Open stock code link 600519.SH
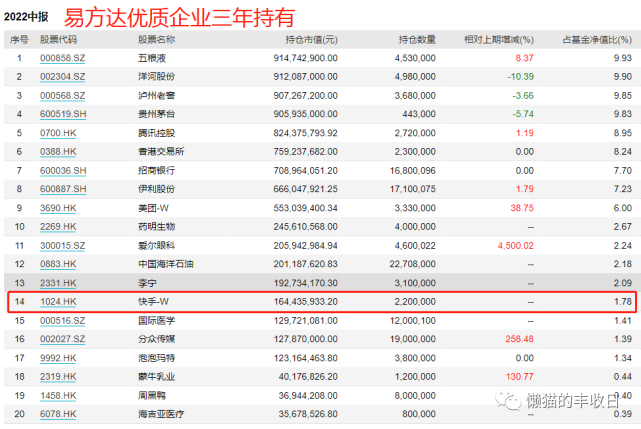Viewport: 641px width, 429px height. 60,114
